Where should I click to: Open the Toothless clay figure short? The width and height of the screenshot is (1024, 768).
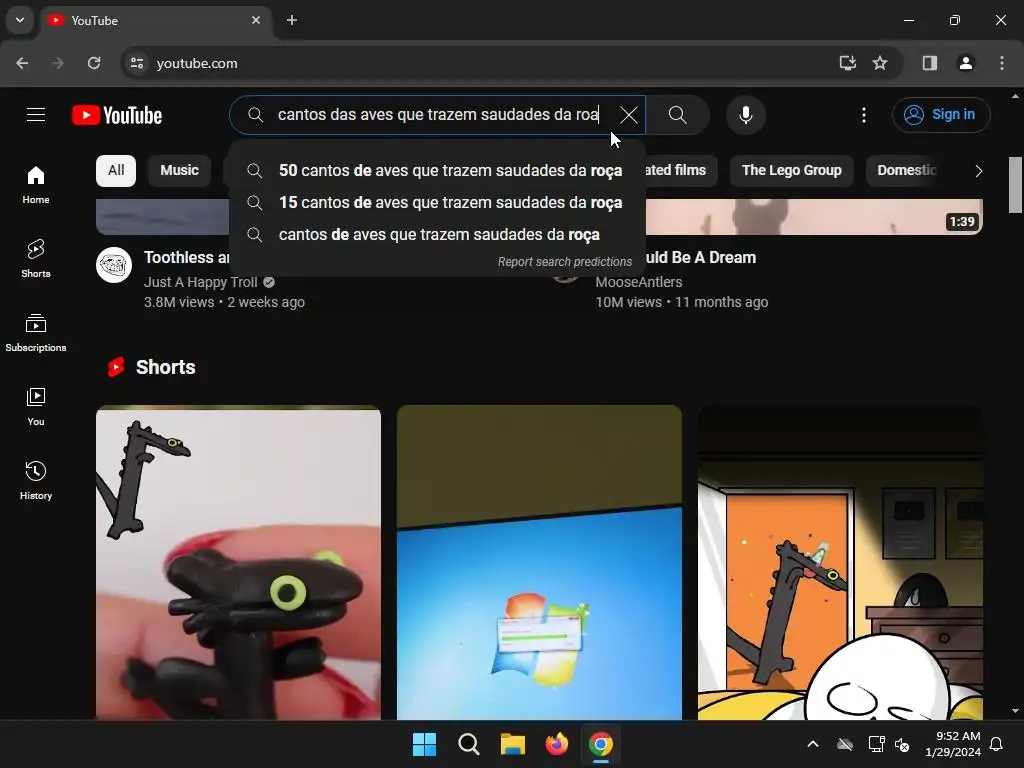[x=238, y=562]
